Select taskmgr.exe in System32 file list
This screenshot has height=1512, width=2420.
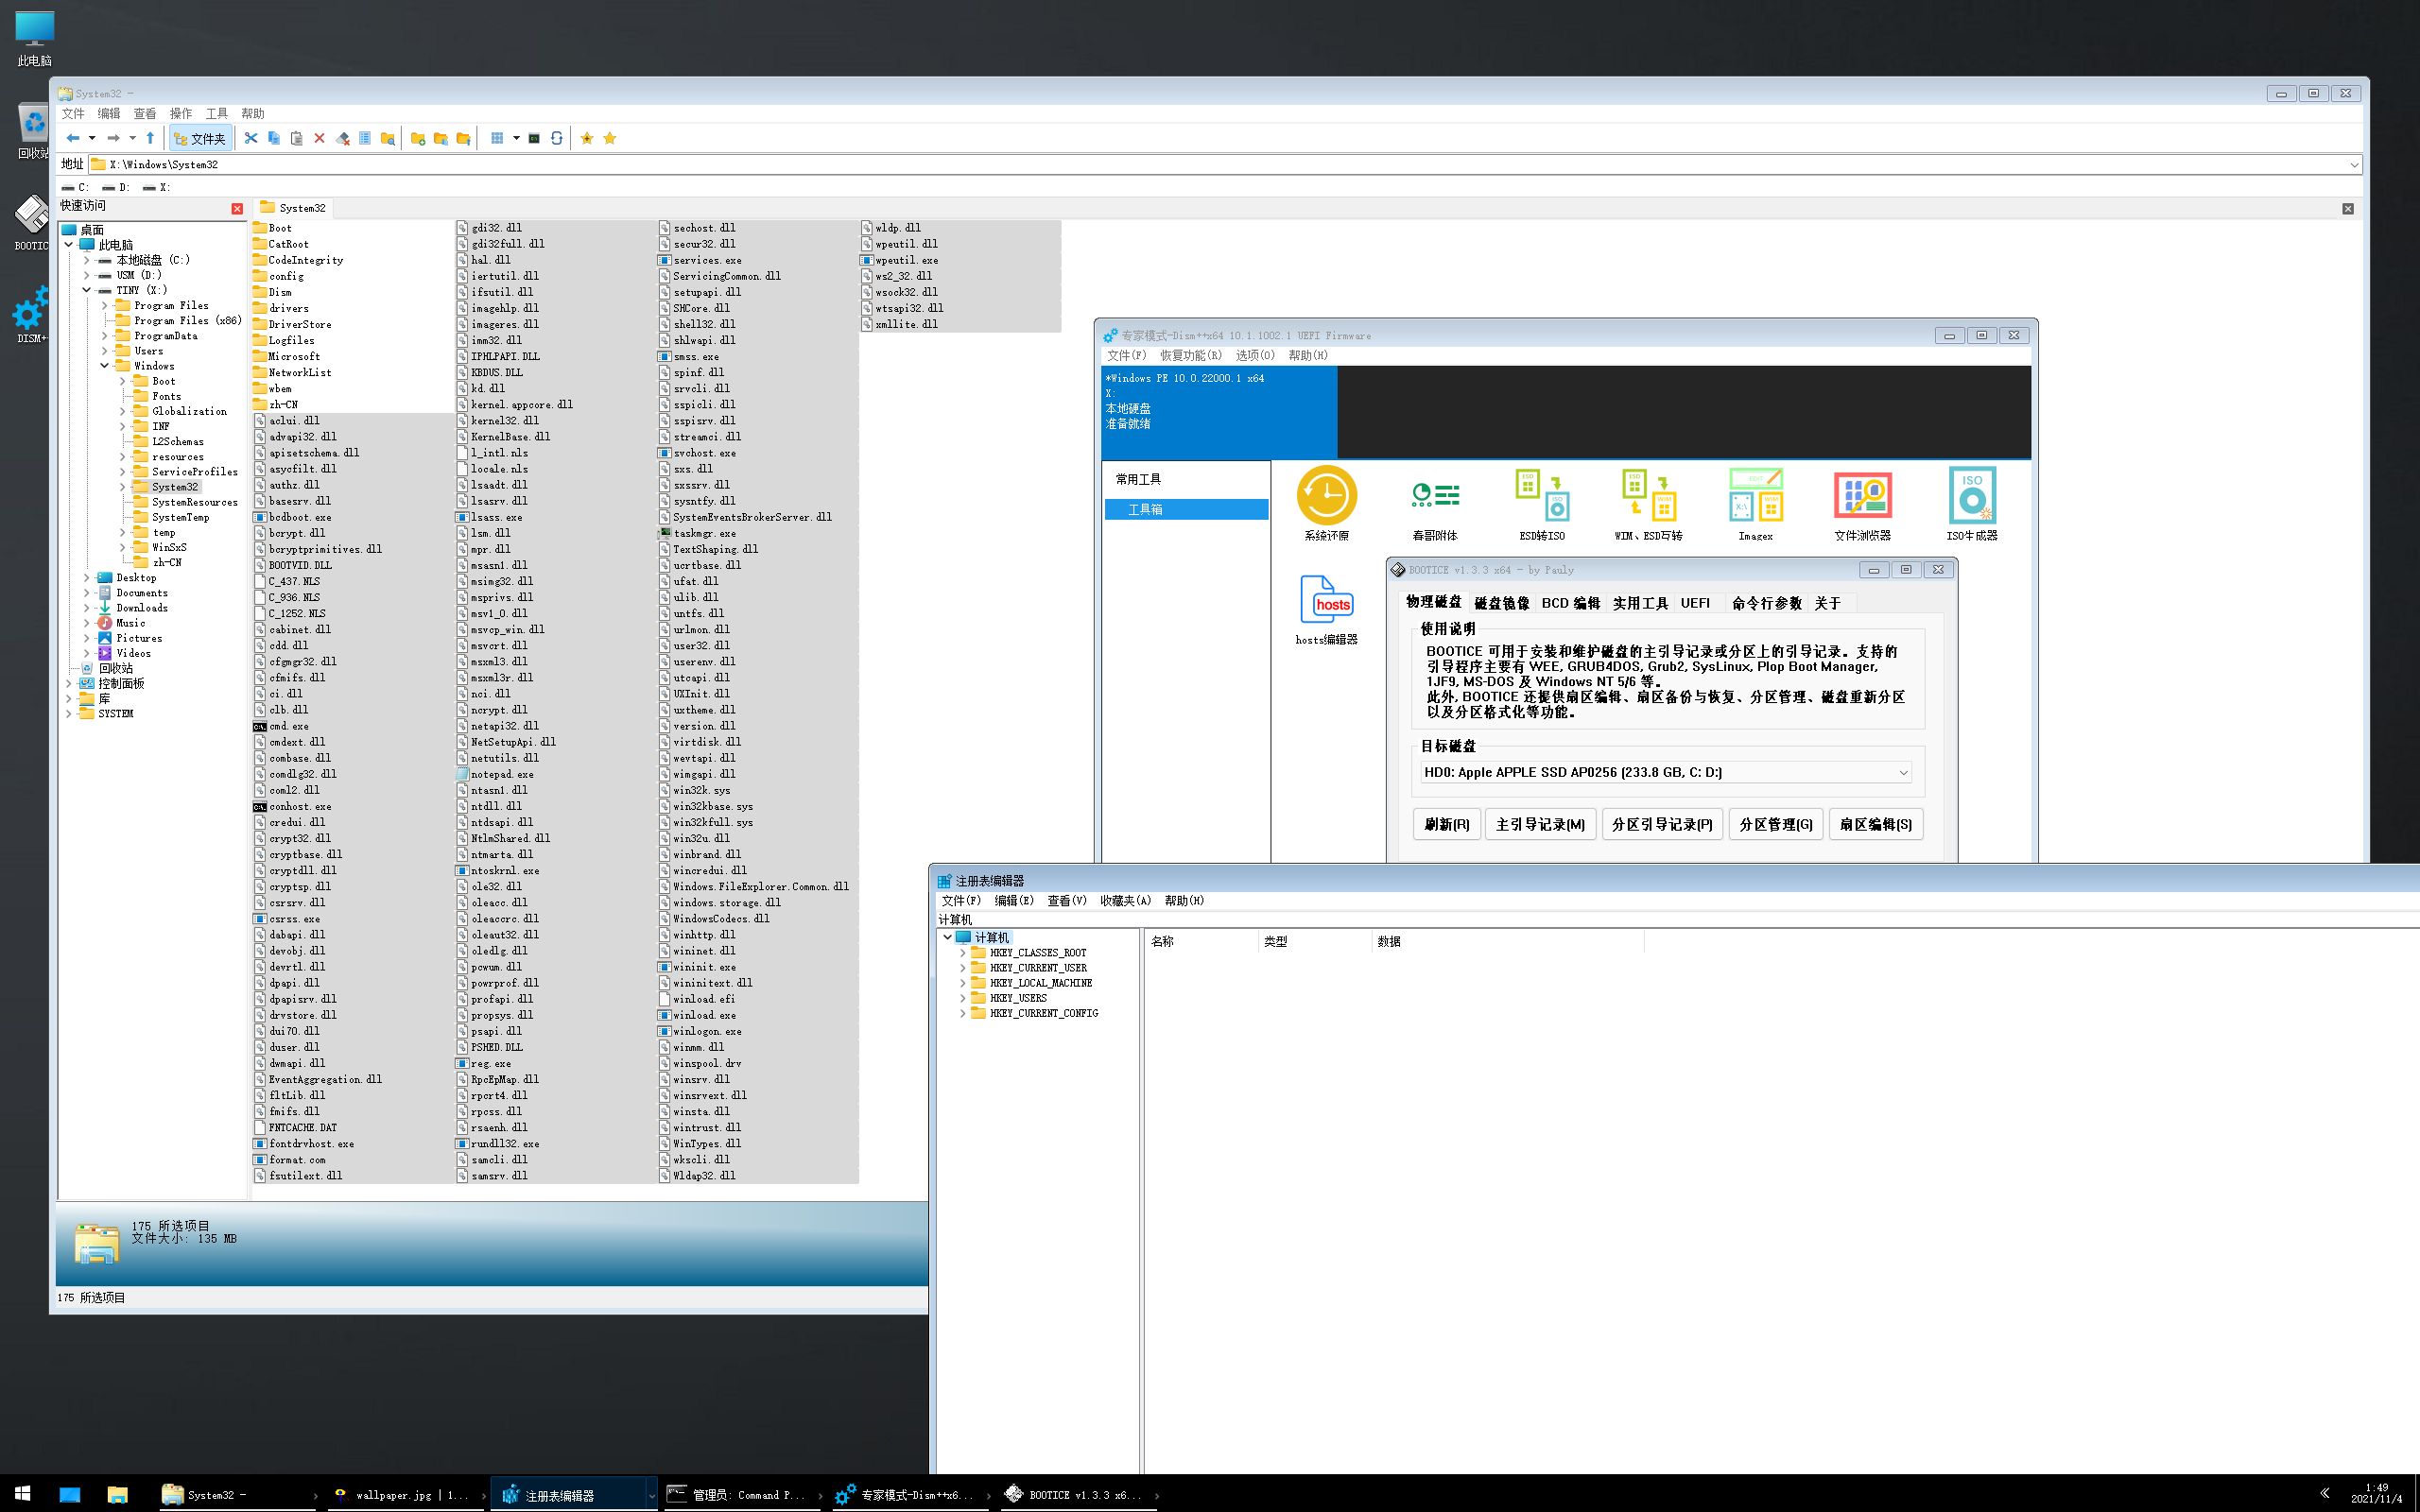coord(696,533)
